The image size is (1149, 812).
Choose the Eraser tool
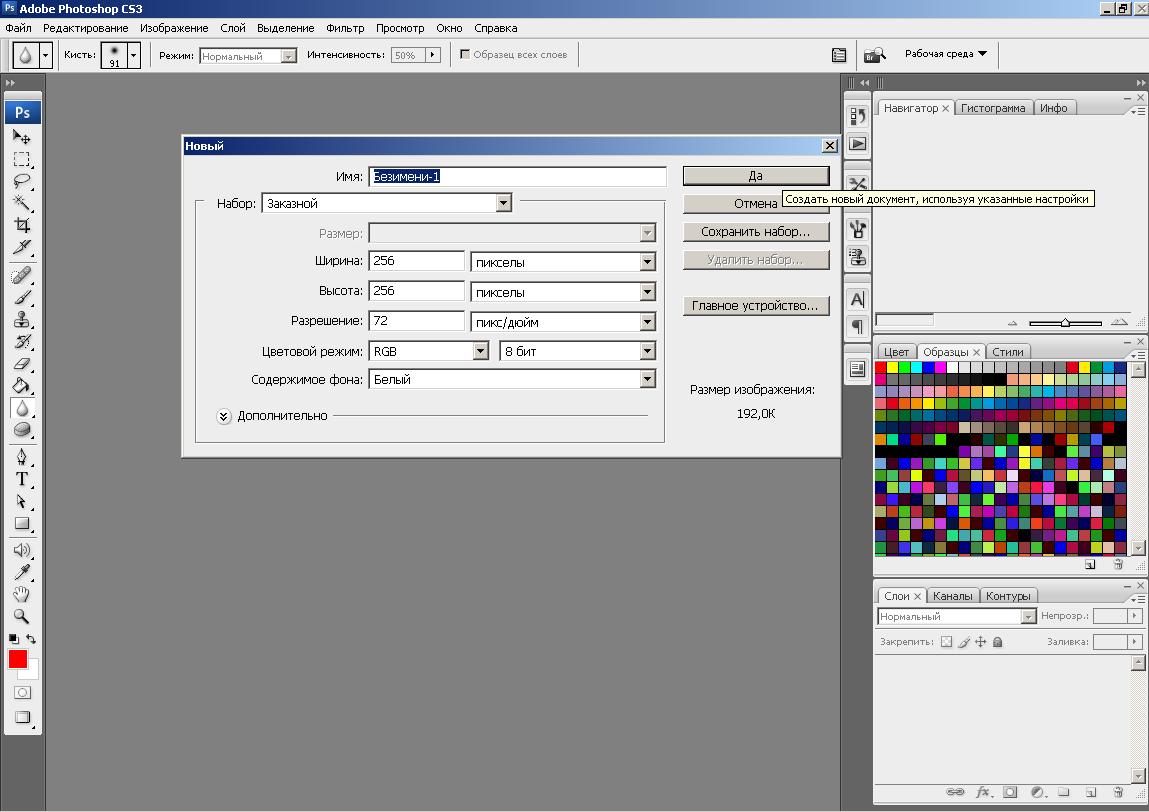pyautogui.click(x=21, y=363)
